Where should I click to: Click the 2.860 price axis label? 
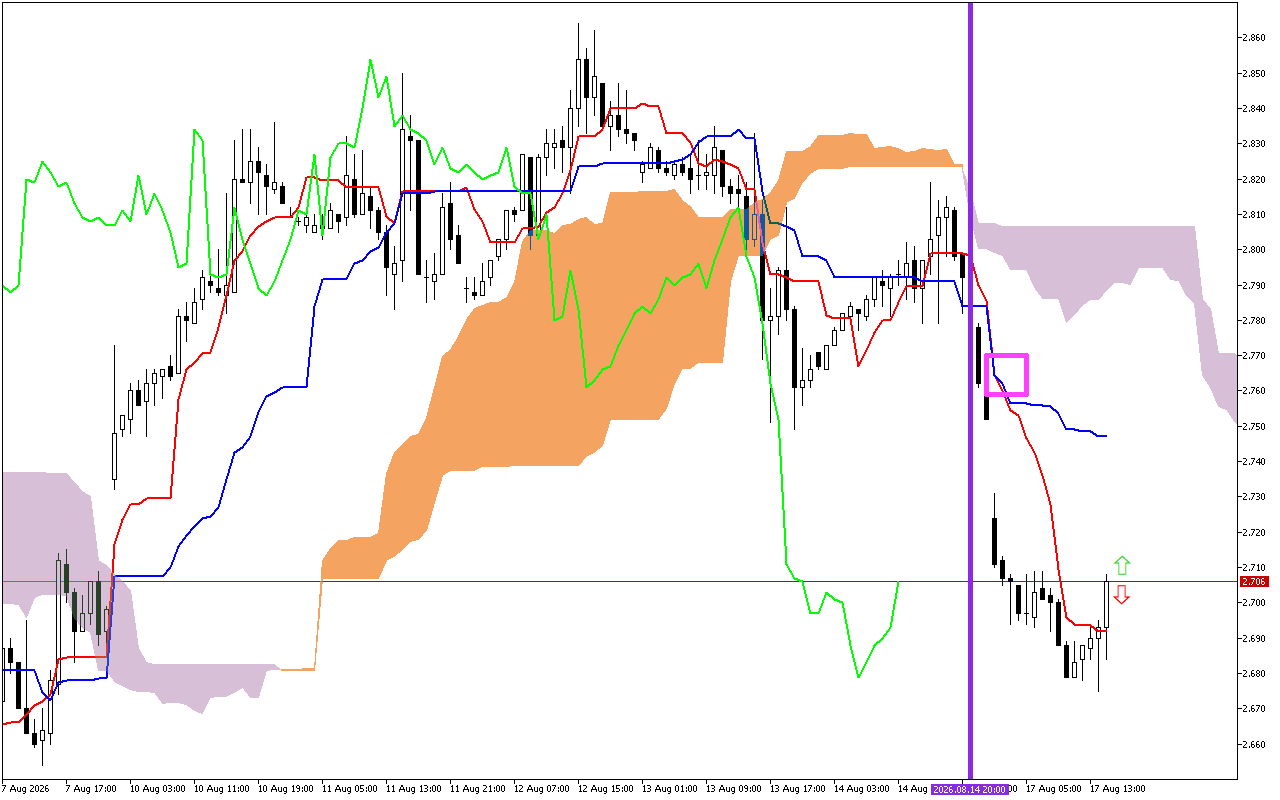pos(1253,38)
